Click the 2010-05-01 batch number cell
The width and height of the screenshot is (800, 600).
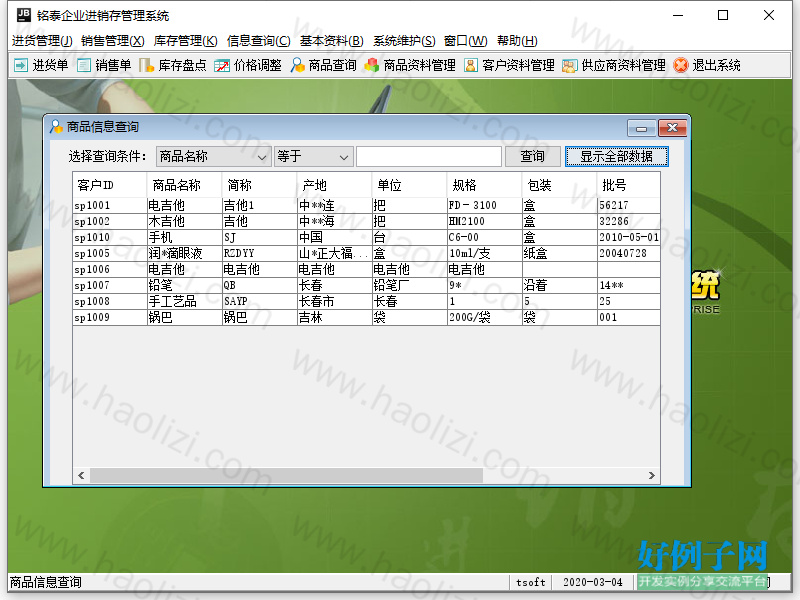coord(629,237)
